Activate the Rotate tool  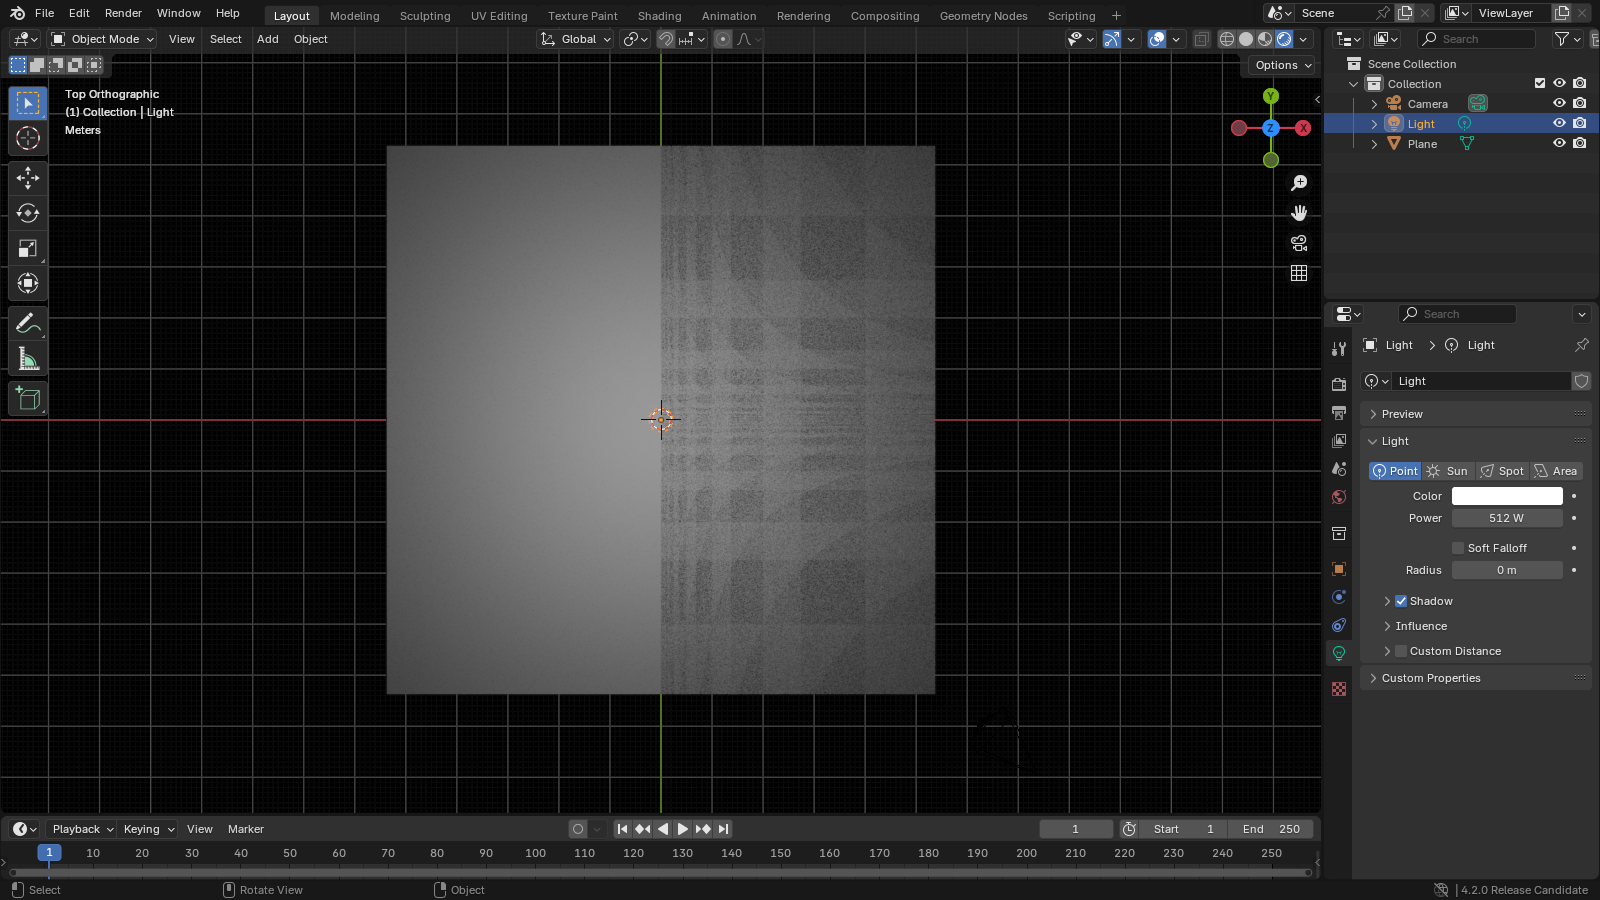click(x=28, y=213)
